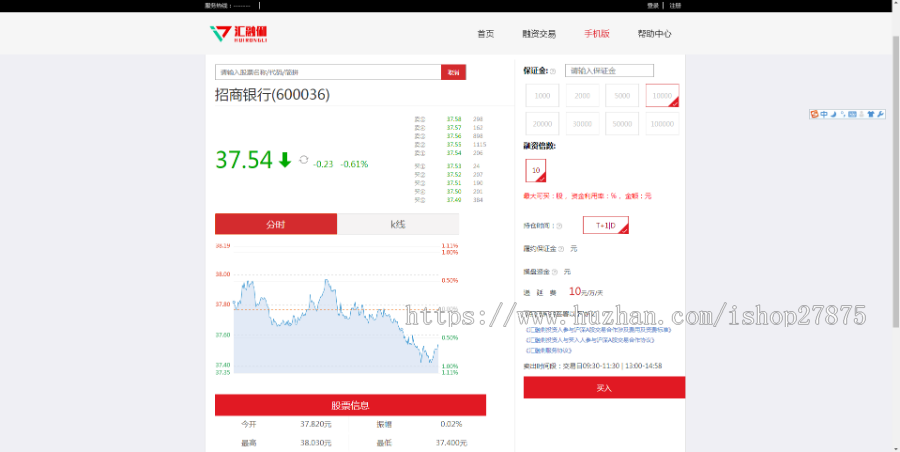The height and width of the screenshot is (452, 900).
Task: Click the red 取消 search button
Action: pos(453,72)
